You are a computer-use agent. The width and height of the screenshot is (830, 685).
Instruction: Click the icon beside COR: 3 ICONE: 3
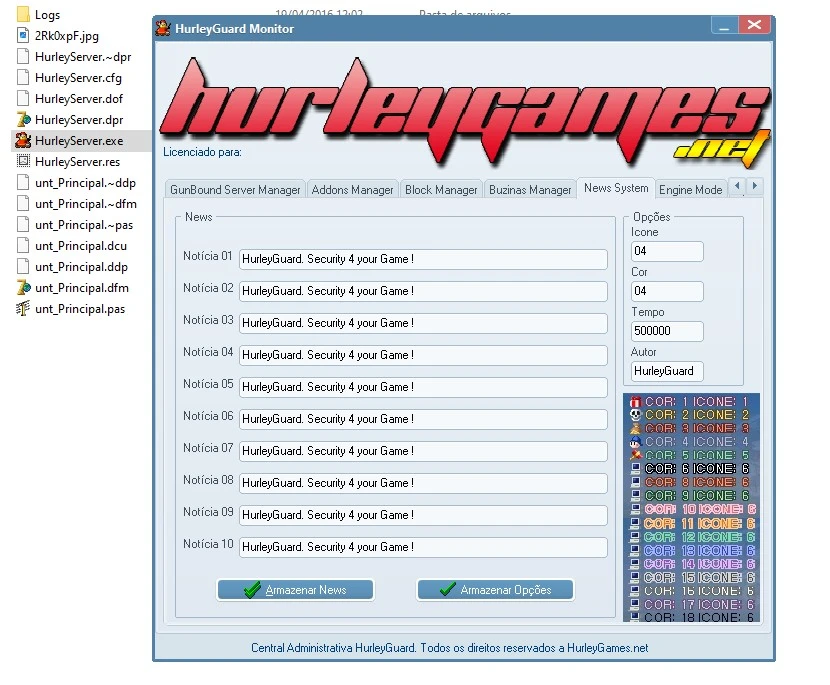tap(636, 428)
